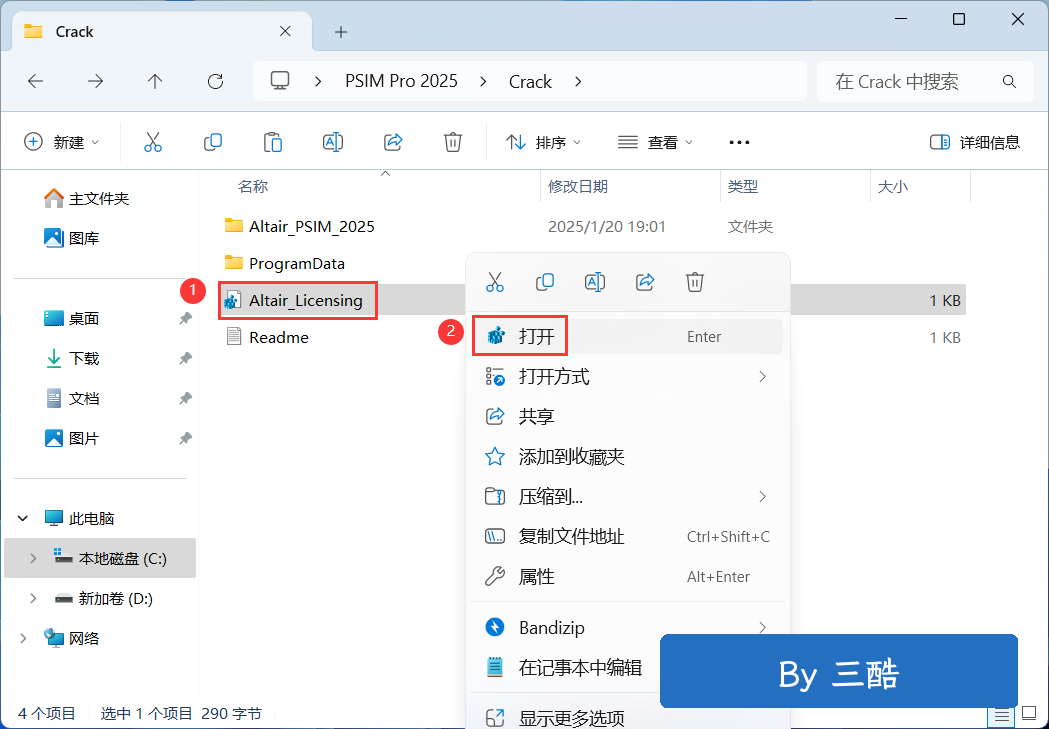The image size is (1049, 729).
Task: Choose 共享 in the context menu
Action: (627, 417)
